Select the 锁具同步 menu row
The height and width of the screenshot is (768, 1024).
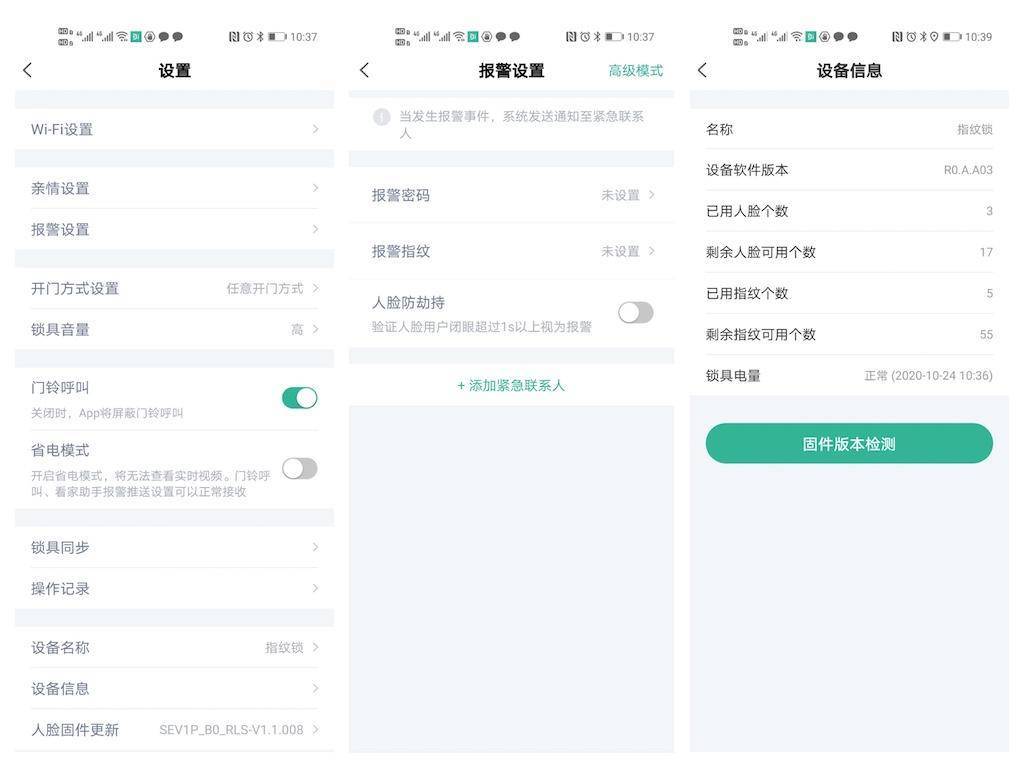coord(174,547)
